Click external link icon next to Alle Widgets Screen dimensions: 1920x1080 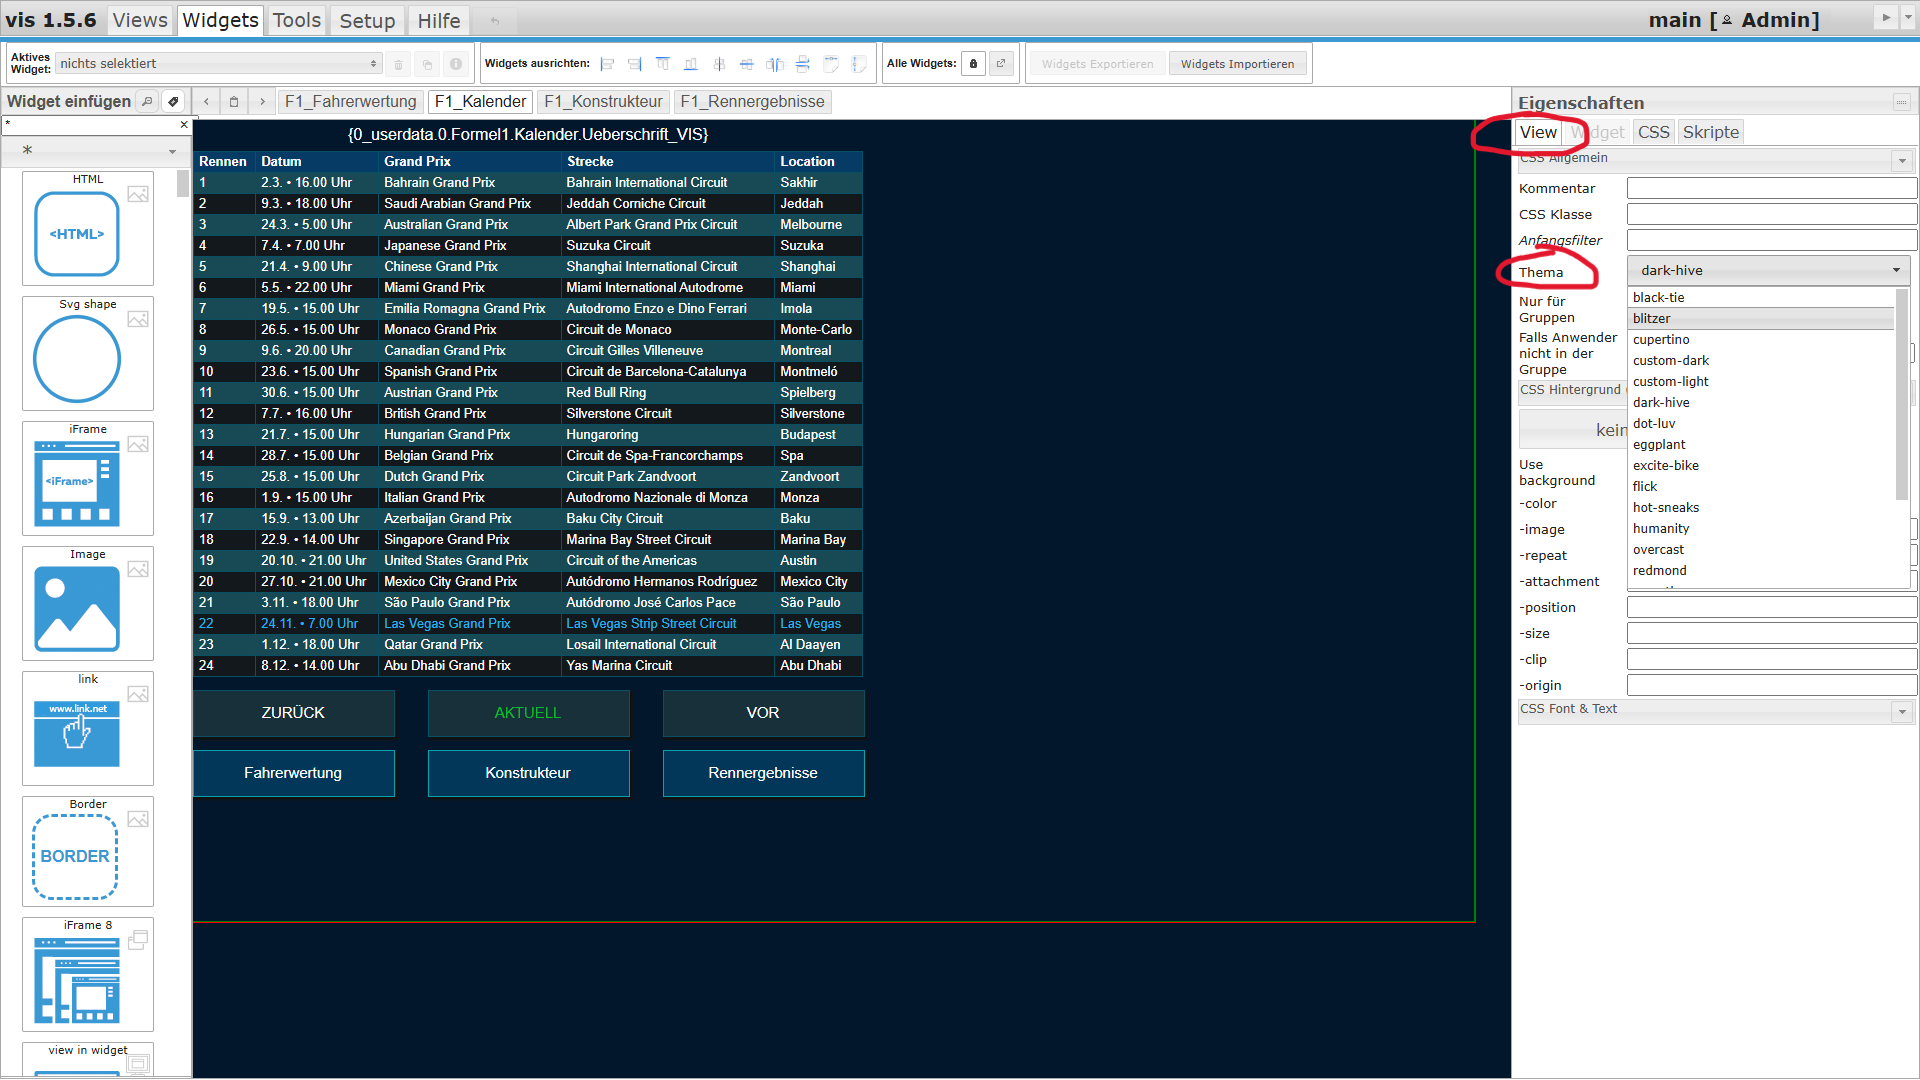coord(1001,64)
